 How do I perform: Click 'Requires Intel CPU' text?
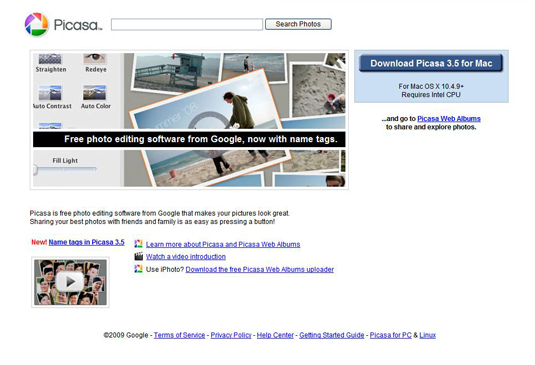click(431, 95)
